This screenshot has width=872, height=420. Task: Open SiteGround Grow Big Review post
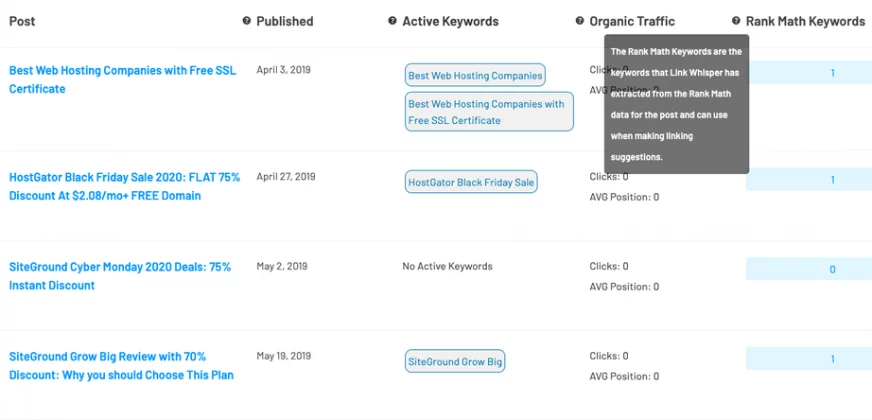pos(121,365)
